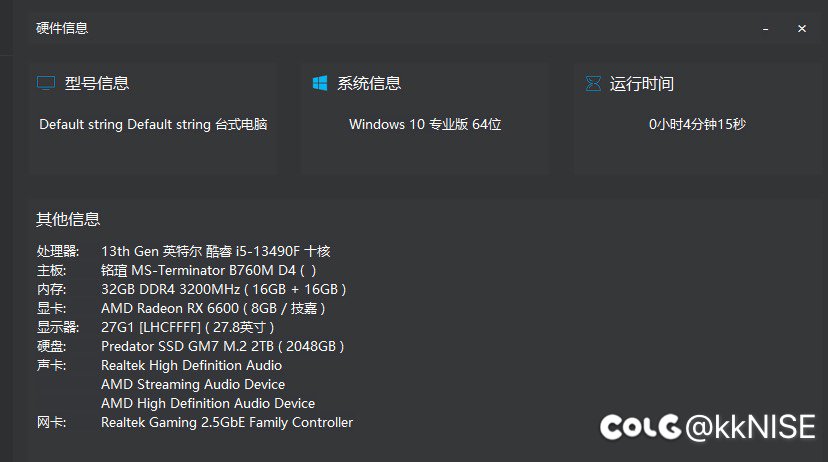Select the 运行时间 heading

642,84
